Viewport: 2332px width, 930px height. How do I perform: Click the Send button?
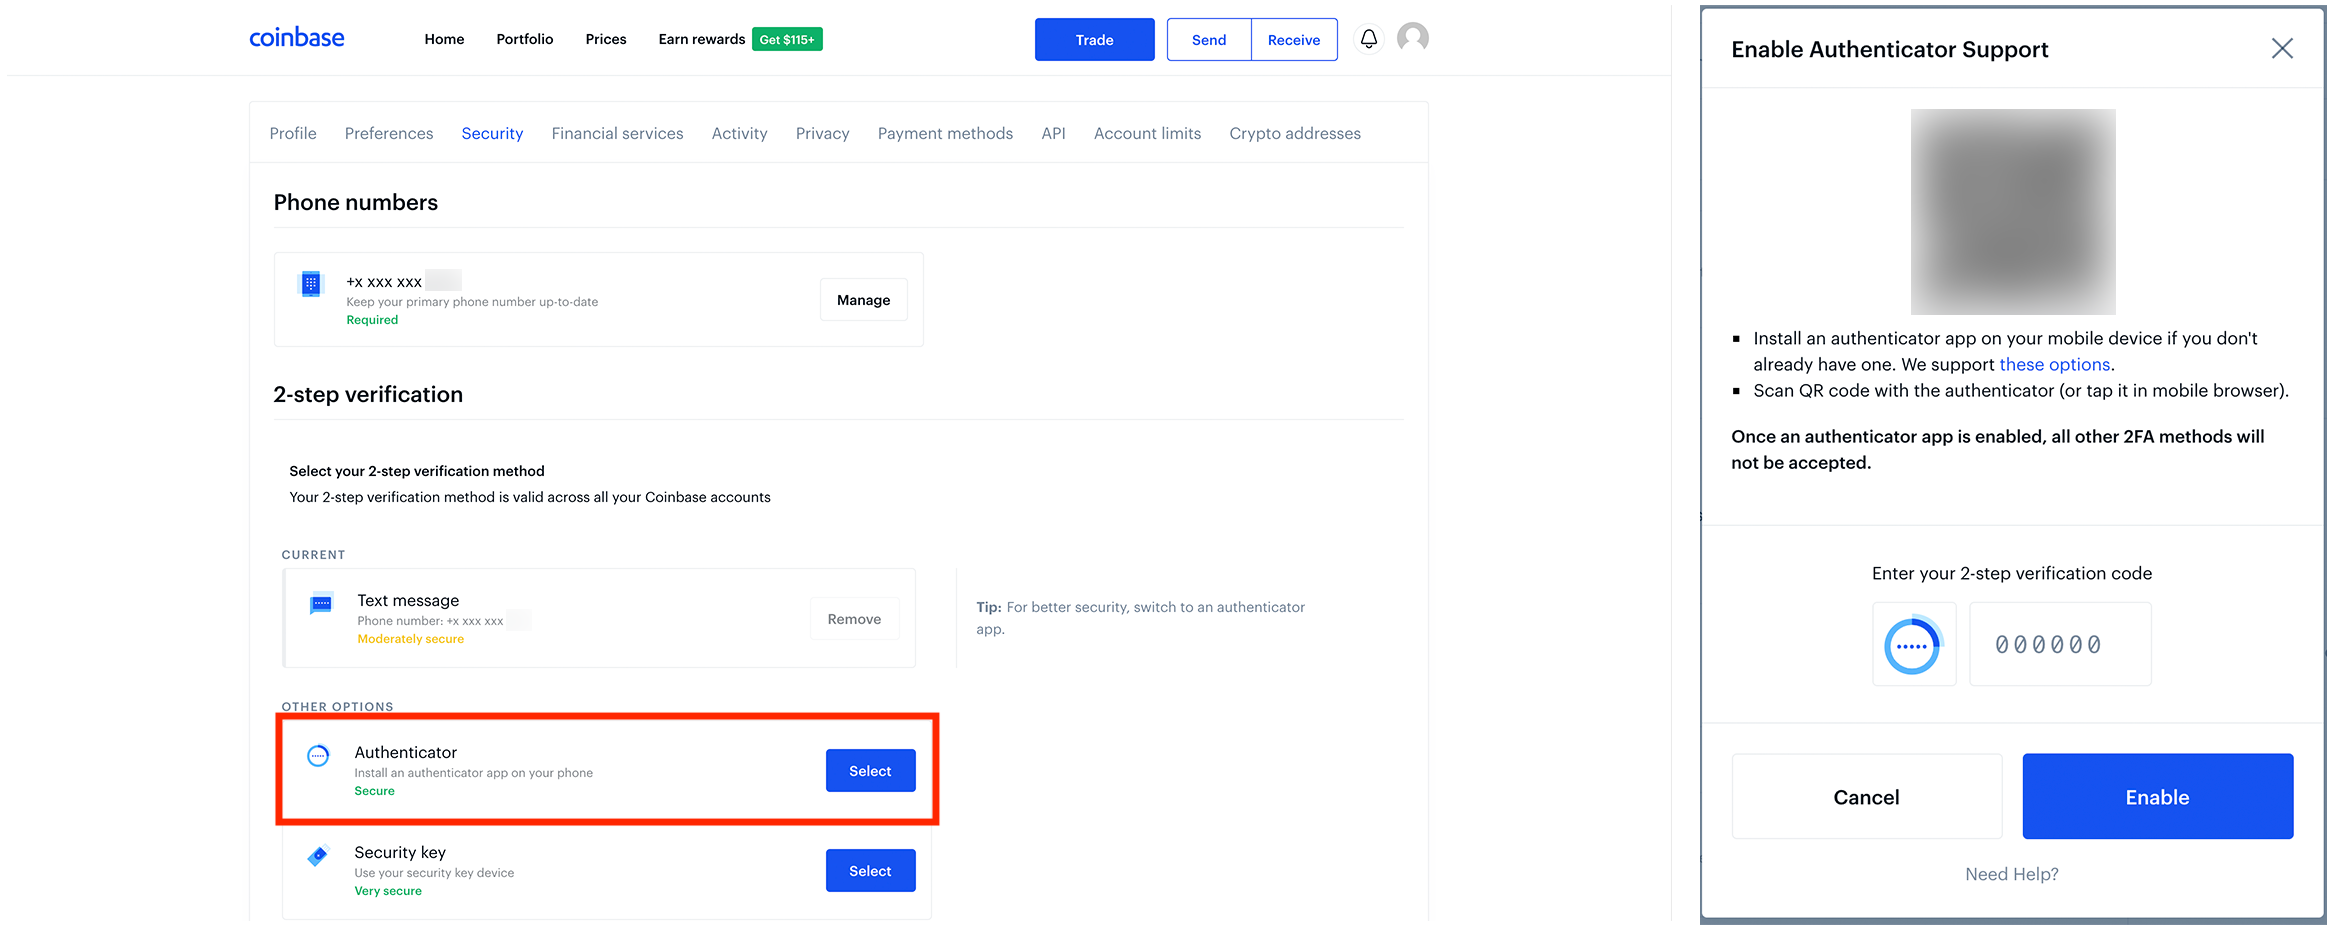coord(1209,40)
